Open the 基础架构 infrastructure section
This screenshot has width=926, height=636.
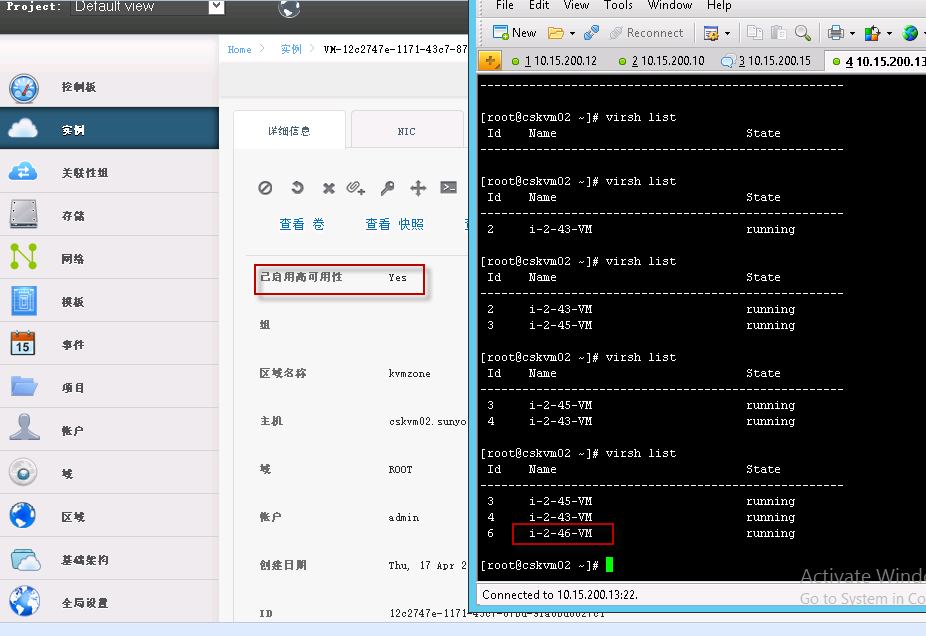pyautogui.click(x=109, y=560)
